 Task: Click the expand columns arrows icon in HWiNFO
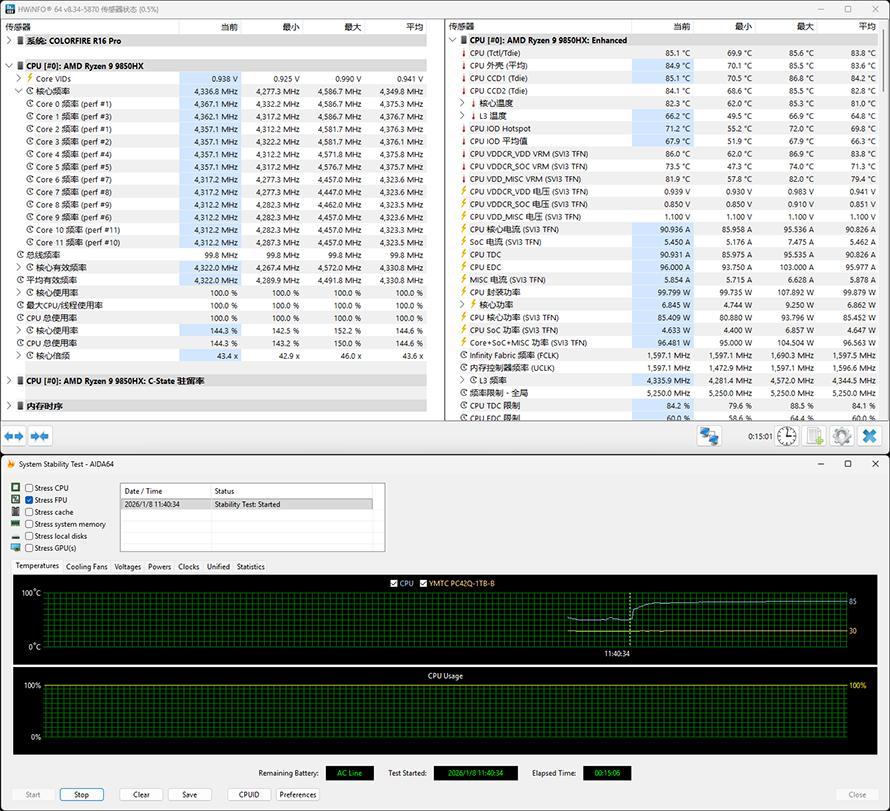[x=14, y=436]
